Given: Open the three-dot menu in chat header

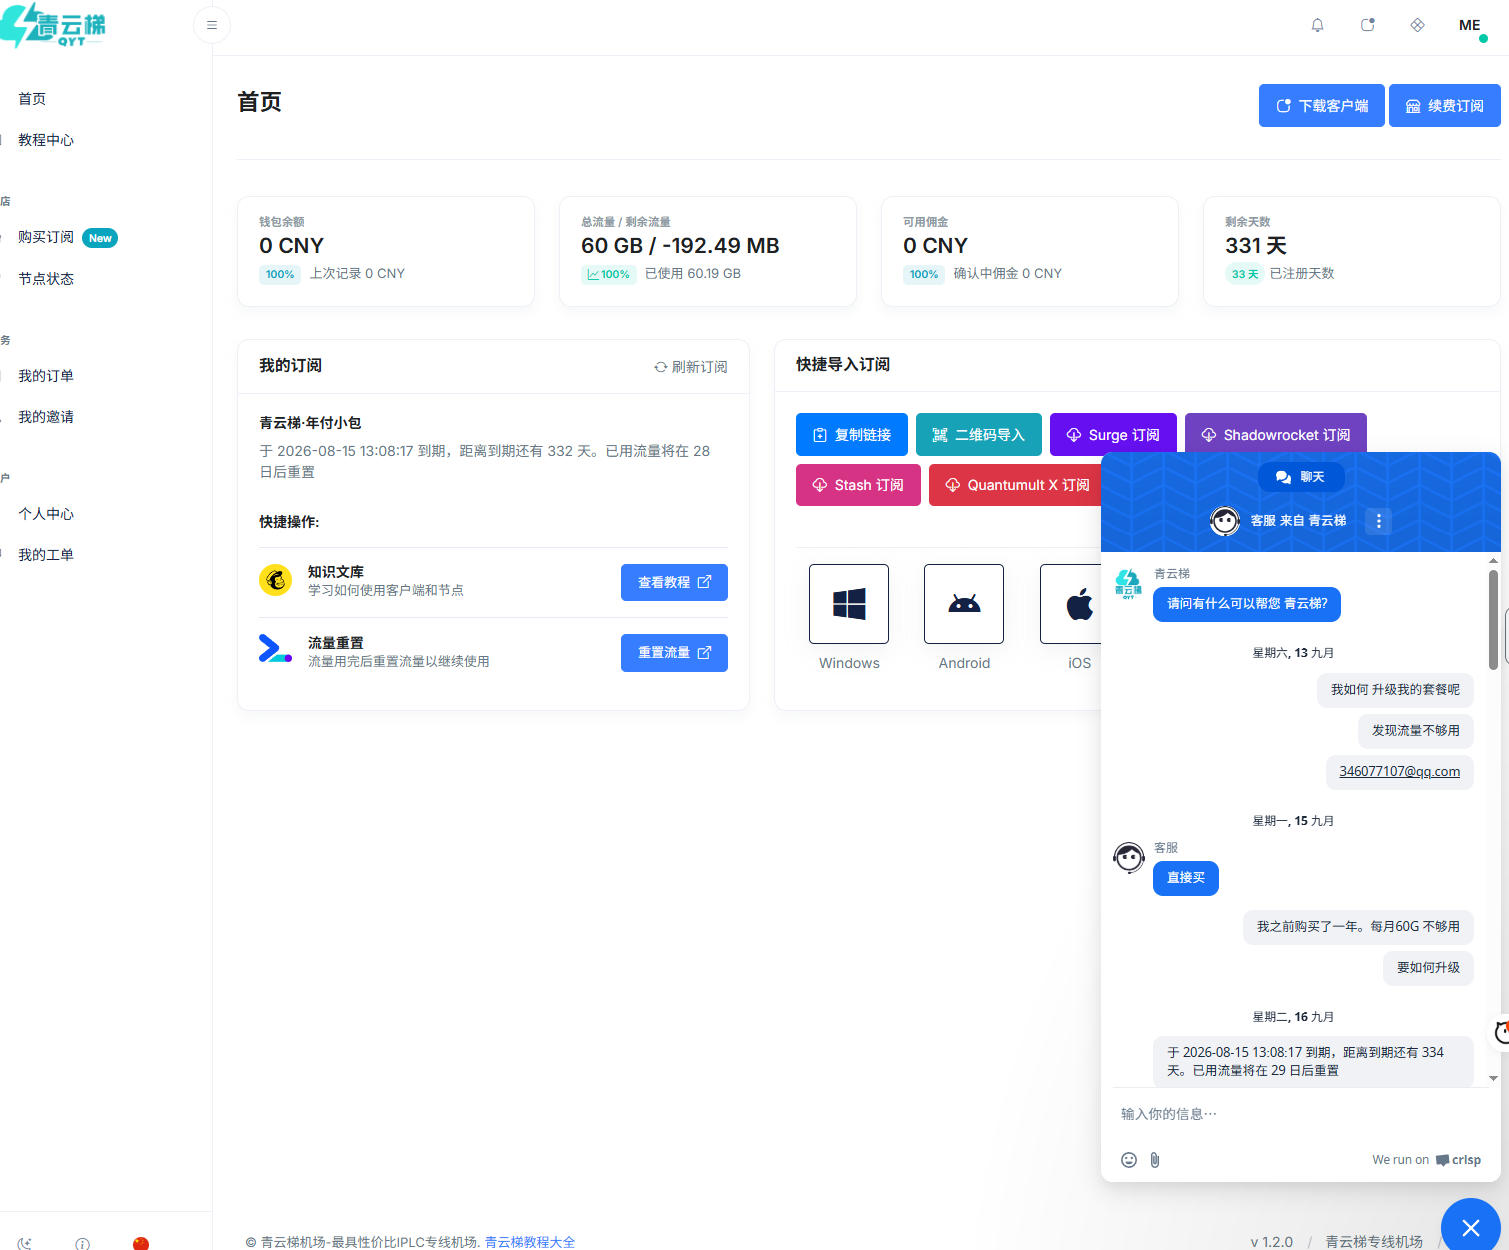Looking at the screenshot, I should [1379, 521].
